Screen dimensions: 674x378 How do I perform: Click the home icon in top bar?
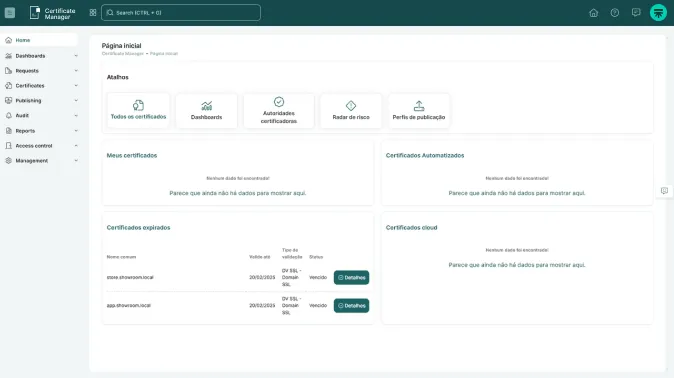click(594, 13)
